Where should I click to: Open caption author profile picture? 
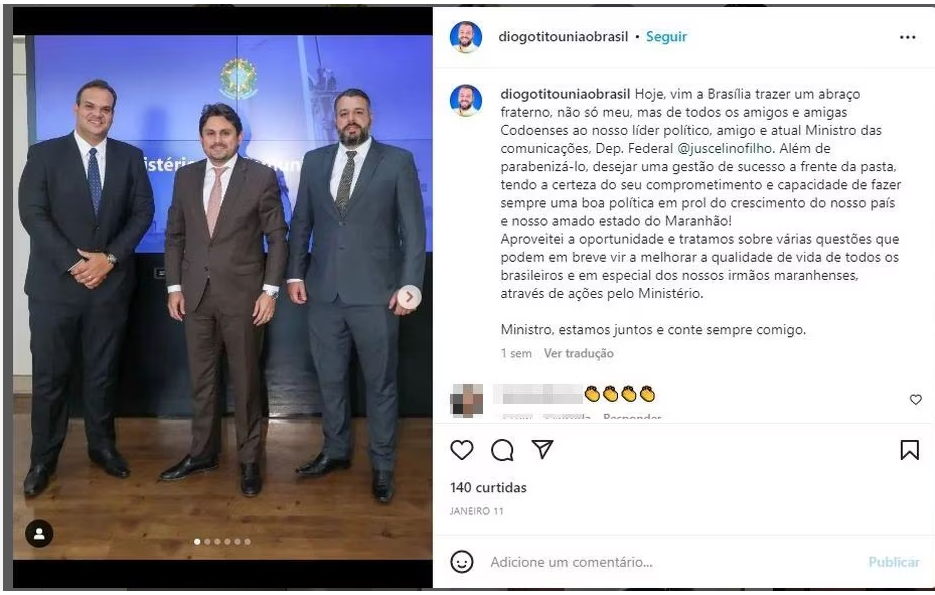tap(466, 100)
